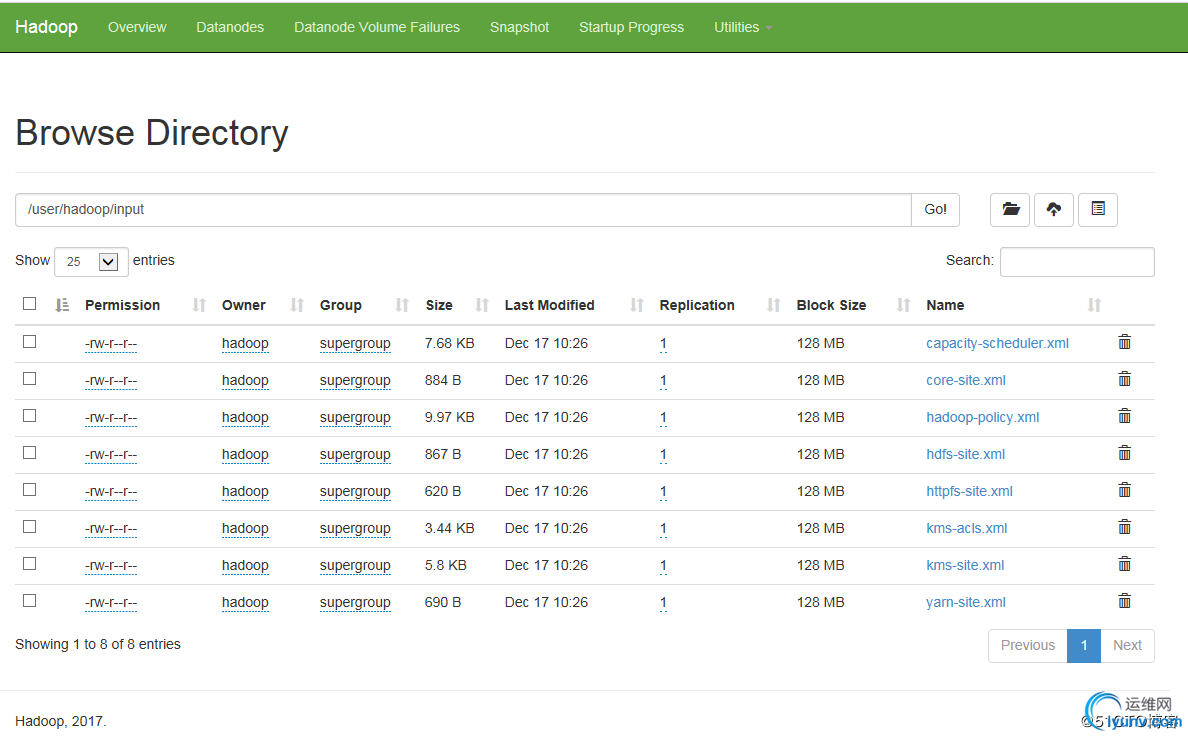Image resolution: width=1188 pixels, height=738 pixels.
Task: Click the cut and paste list icon
Action: click(1098, 210)
